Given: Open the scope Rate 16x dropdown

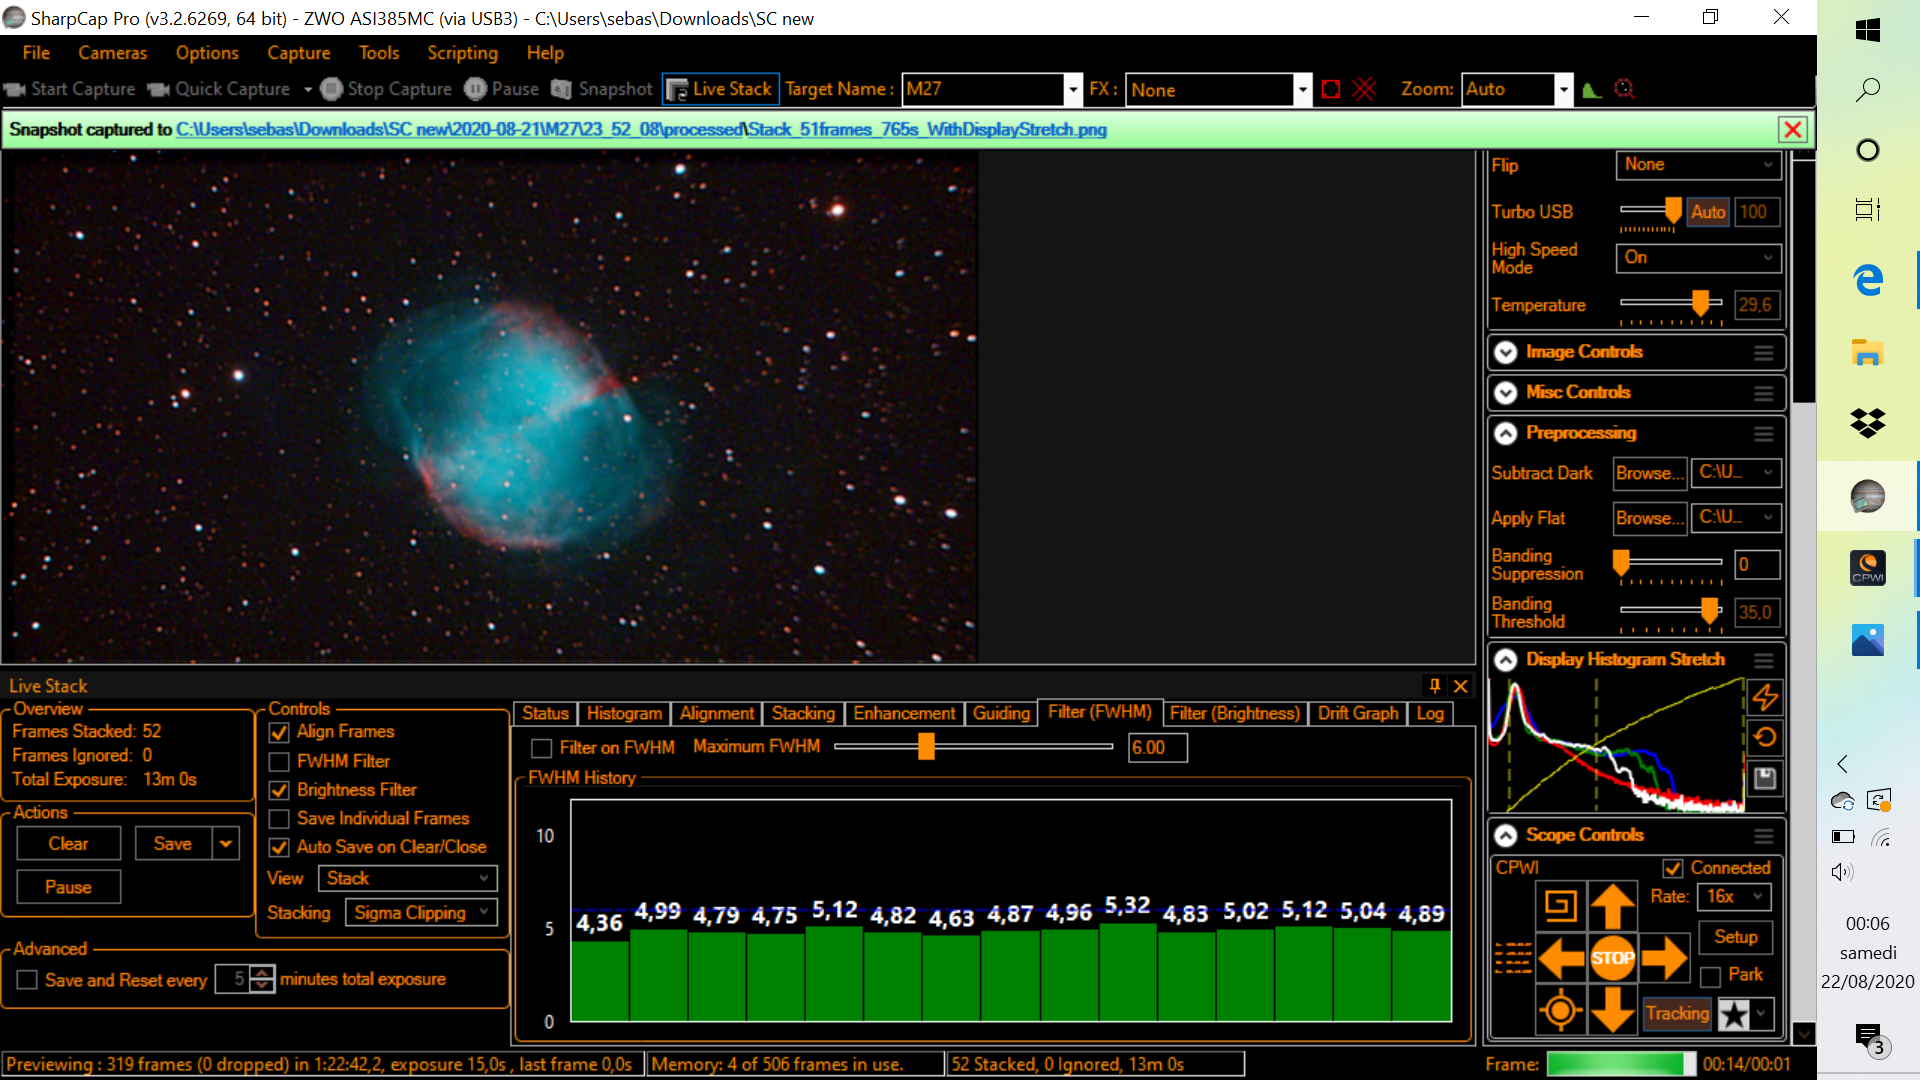Looking at the screenshot, I should pyautogui.click(x=1734, y=897).
